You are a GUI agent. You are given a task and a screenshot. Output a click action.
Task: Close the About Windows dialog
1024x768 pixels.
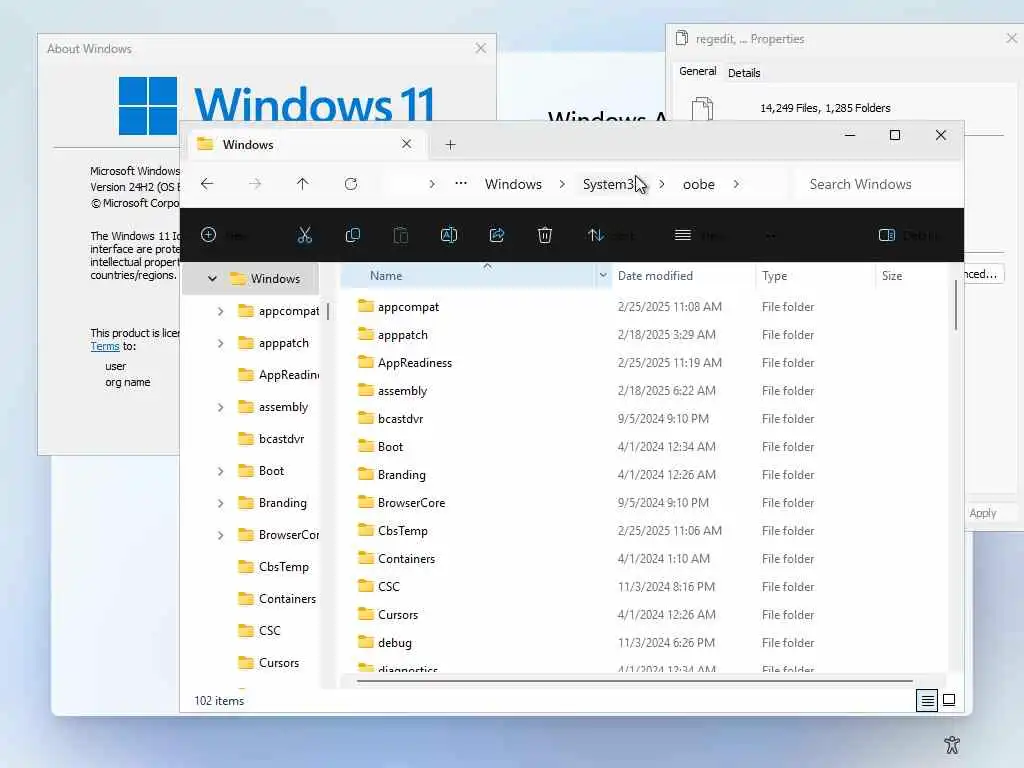(481, 48)
